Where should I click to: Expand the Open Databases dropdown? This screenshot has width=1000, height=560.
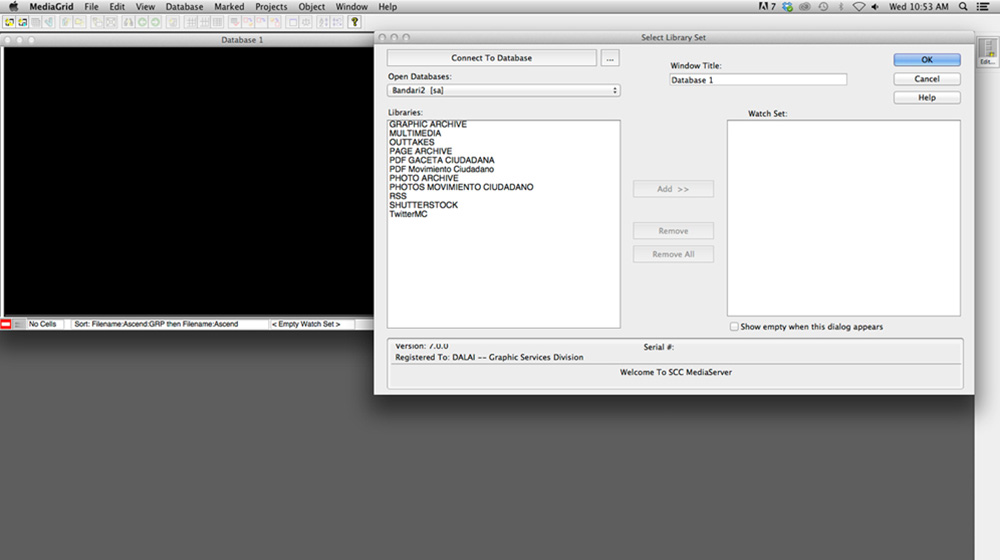[x=503, y=91]
